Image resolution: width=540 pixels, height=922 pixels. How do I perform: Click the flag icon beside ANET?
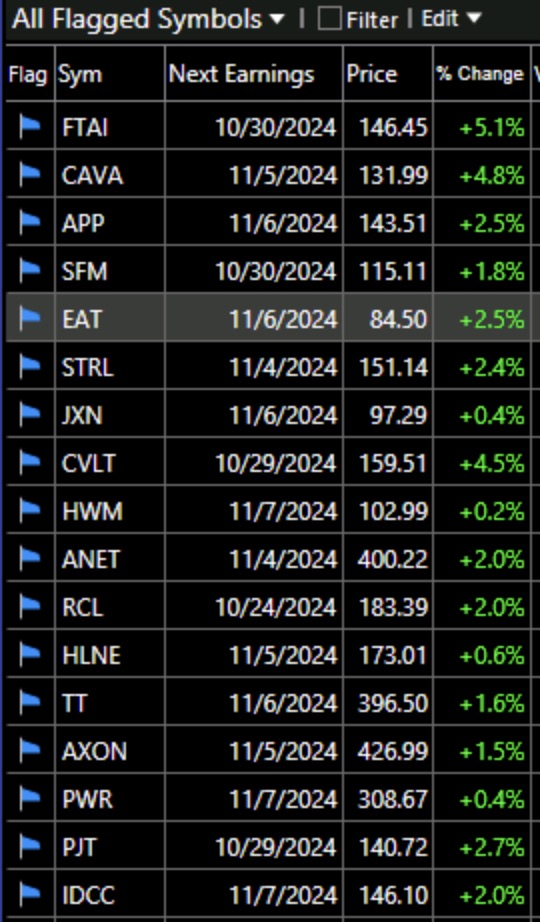click(29, 559)
